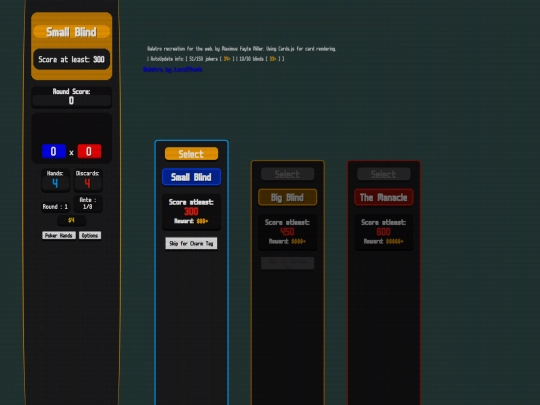The width and height of the screenshot is (540, 405).
Task: Click The Manacle 600 score requirement
Action: coord(383,232)
